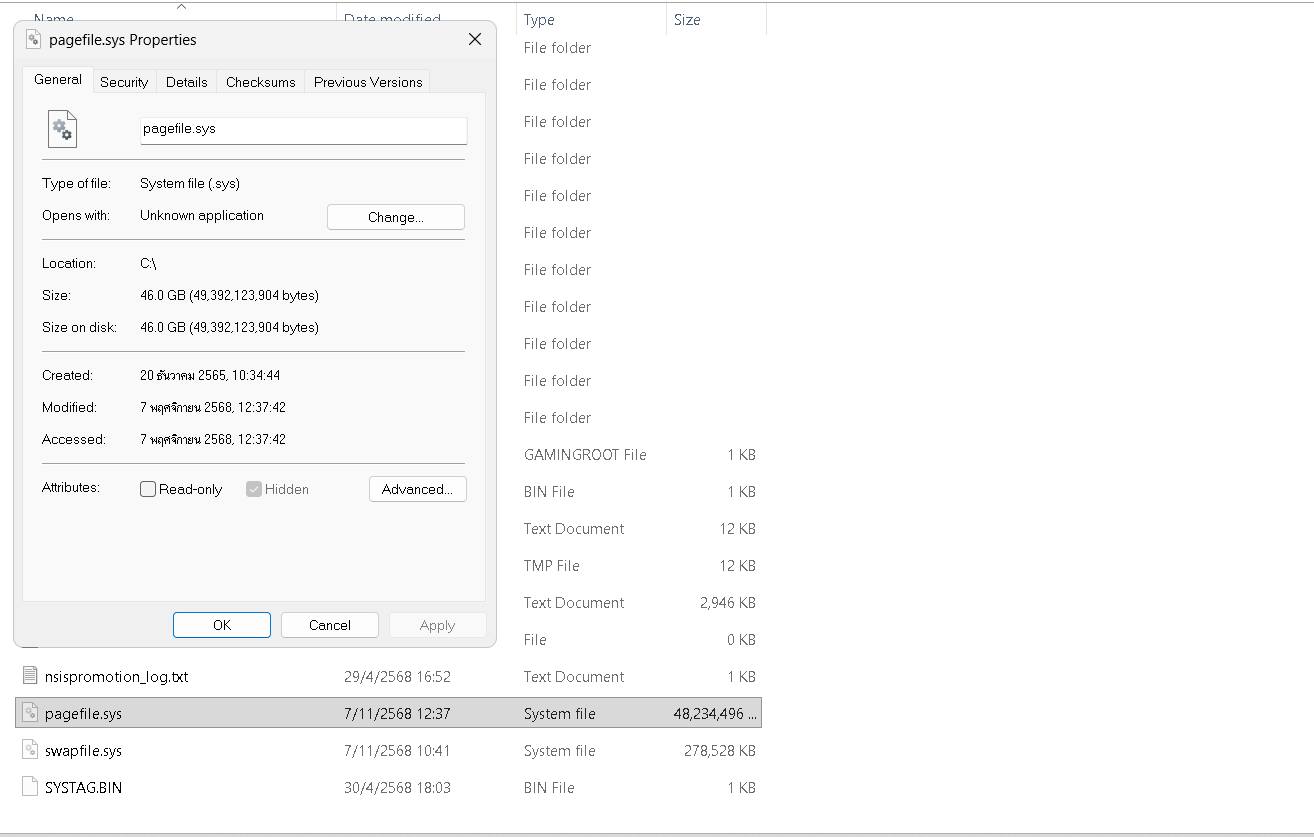Click the 278,528 KB size cell
Screen dimensions: 1314x837
click(720, 750)
